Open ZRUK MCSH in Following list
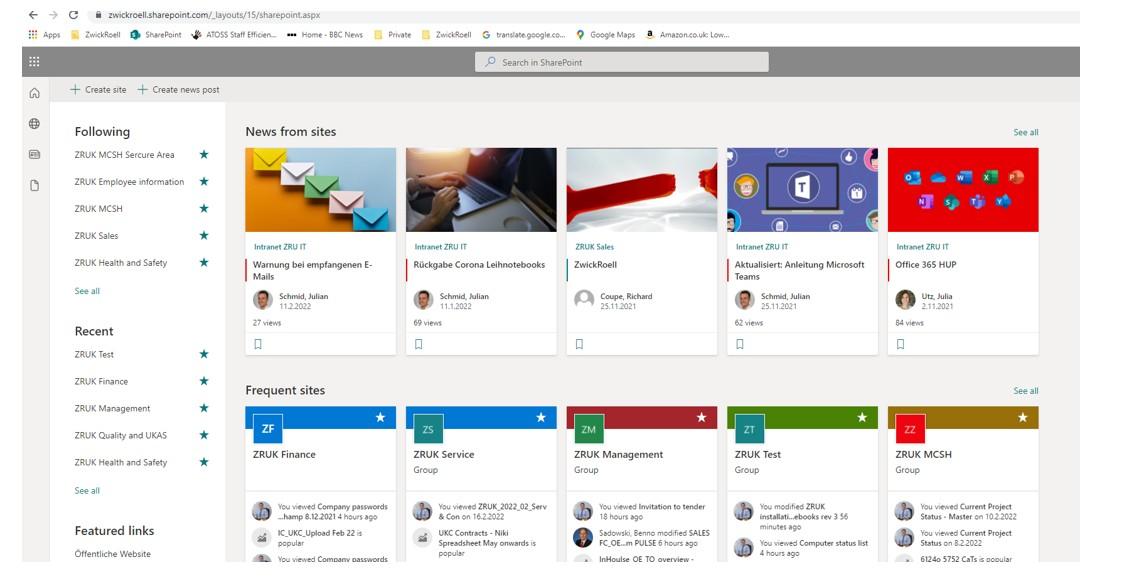This screenshot has height=588, width=1122. (x=99, y=209)
